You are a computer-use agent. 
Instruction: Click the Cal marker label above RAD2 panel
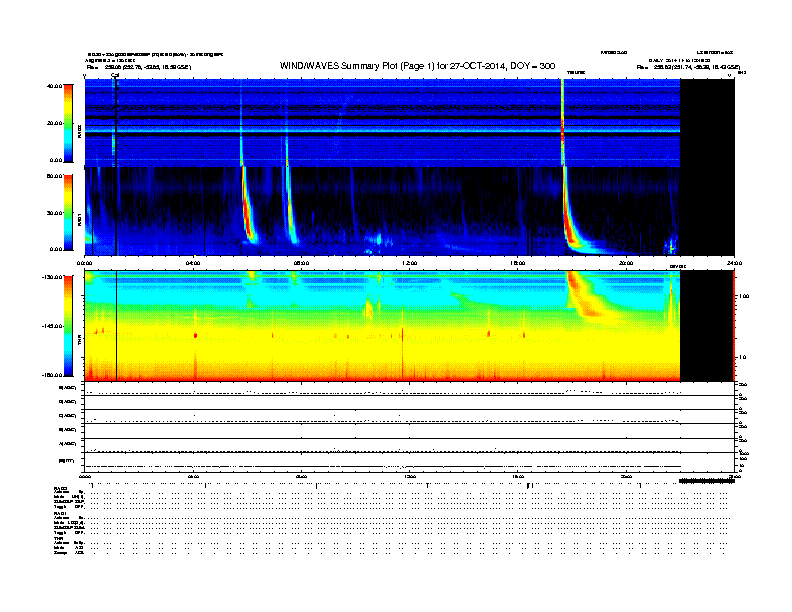coord(115,75)
